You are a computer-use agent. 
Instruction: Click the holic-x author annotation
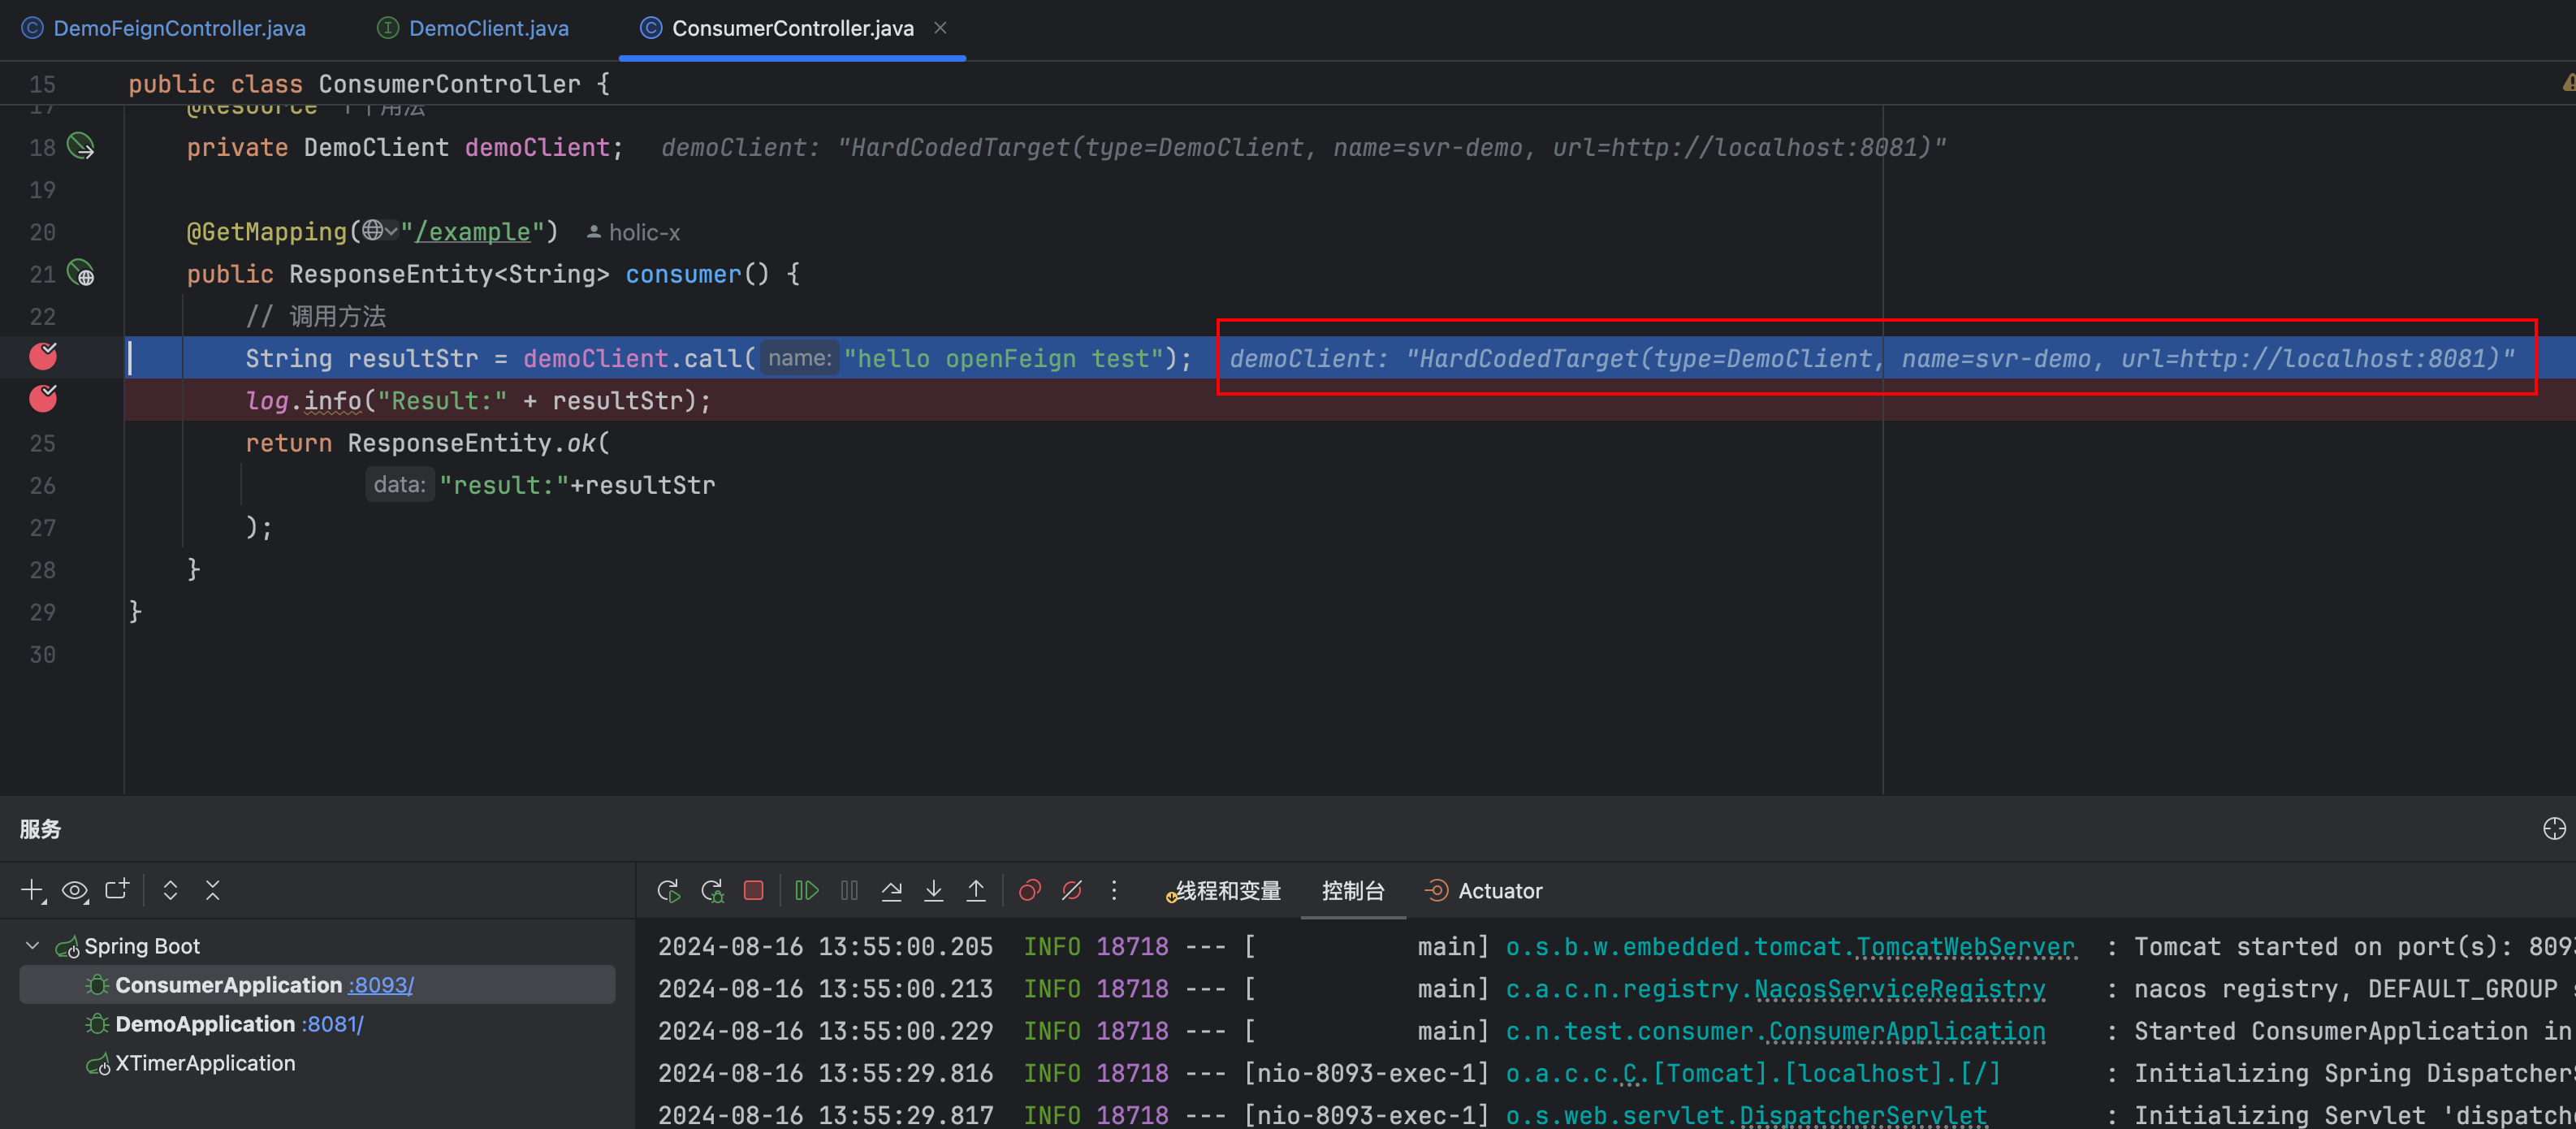pyautogui.click(x=633, y=233)
